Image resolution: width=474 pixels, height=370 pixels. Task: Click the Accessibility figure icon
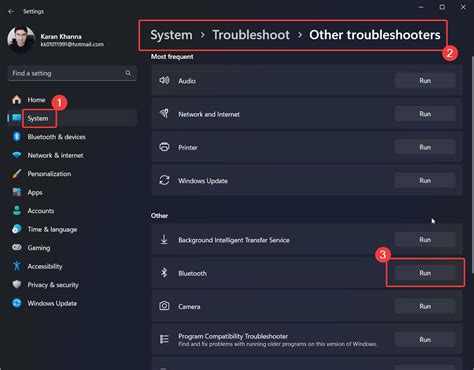(x=17, y=266)
